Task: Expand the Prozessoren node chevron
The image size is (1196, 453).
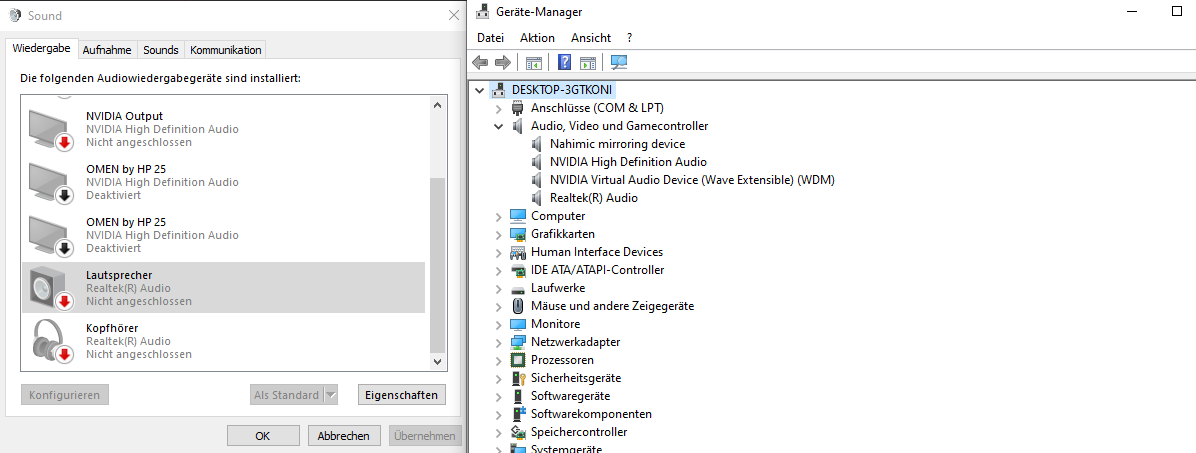Action: point(498,360)
